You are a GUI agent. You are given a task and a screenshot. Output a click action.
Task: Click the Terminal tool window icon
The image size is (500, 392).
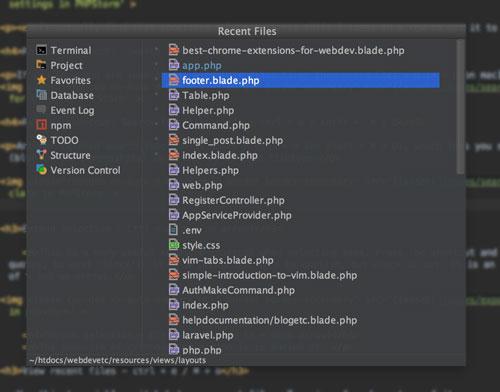pyautogui.click(x=41, y=50)
